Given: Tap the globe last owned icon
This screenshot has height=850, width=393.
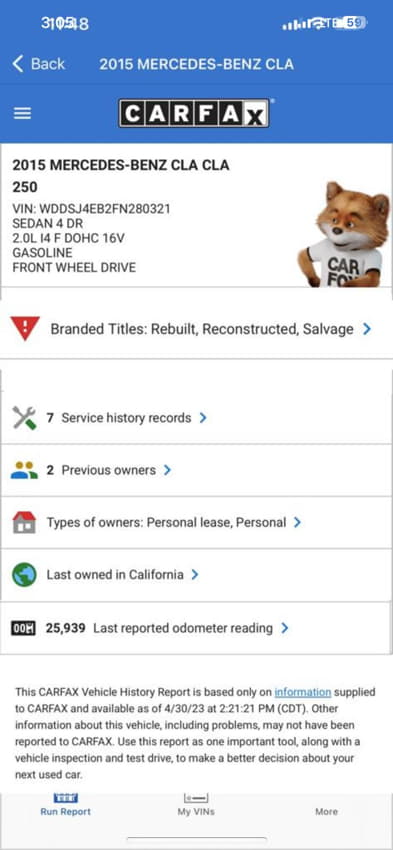Looking at the screenshot, I should click(x=24, y=575).
